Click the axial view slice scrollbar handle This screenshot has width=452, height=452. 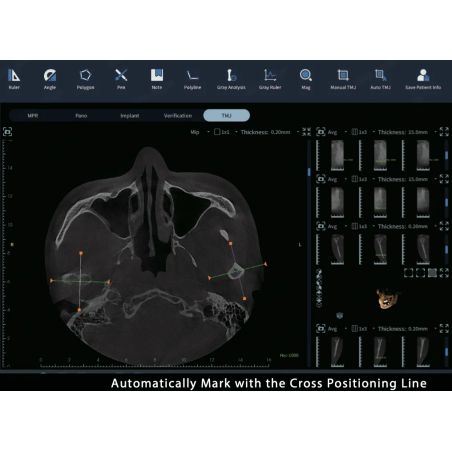click(309, 172)
